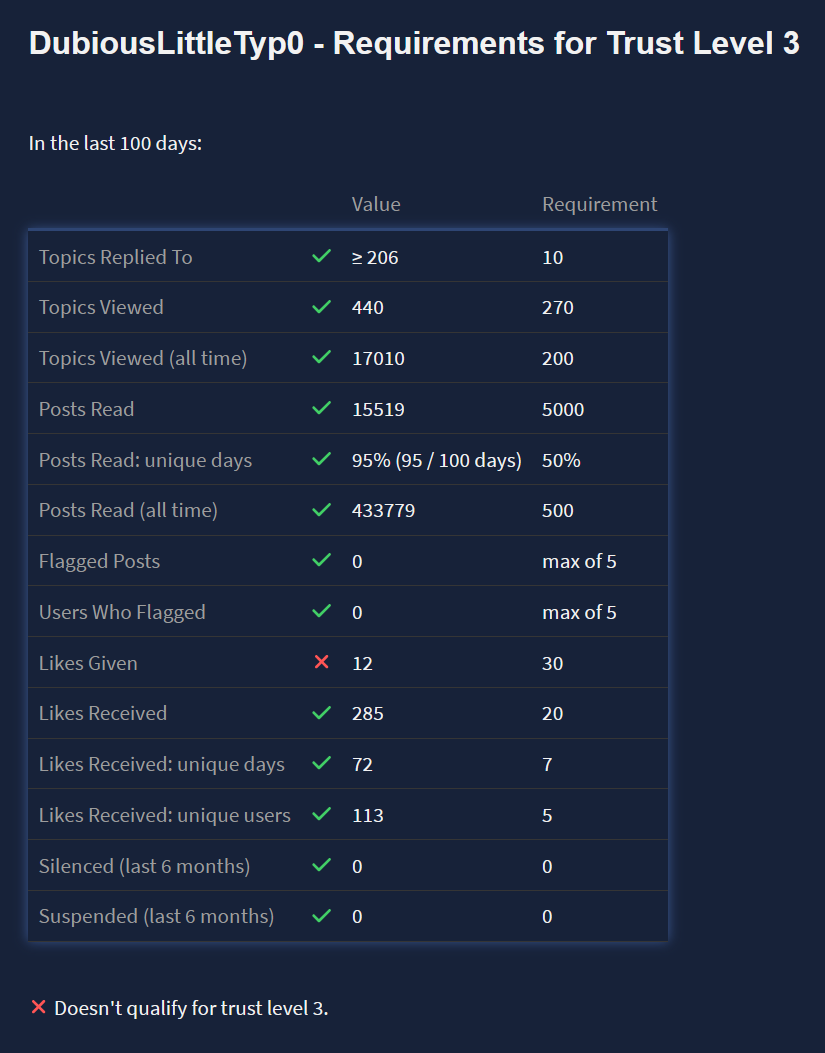Click the Likes Received: unique days label
This screenshot has height=1053, width=825.
point(161,764)
